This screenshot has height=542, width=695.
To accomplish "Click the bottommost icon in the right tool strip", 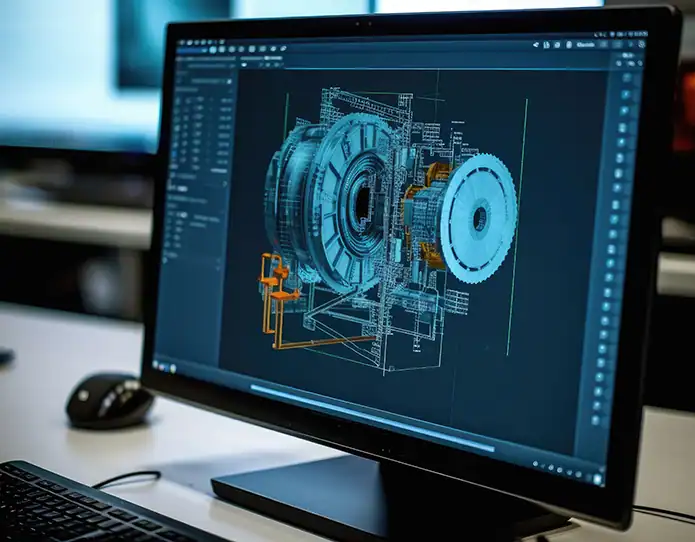I will tap(595, 420).
